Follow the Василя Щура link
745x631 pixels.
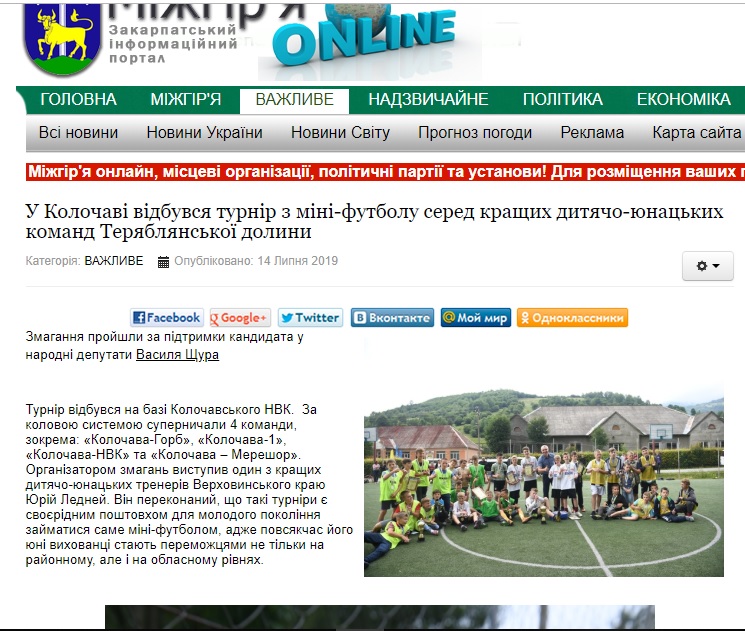click(177, 355)
